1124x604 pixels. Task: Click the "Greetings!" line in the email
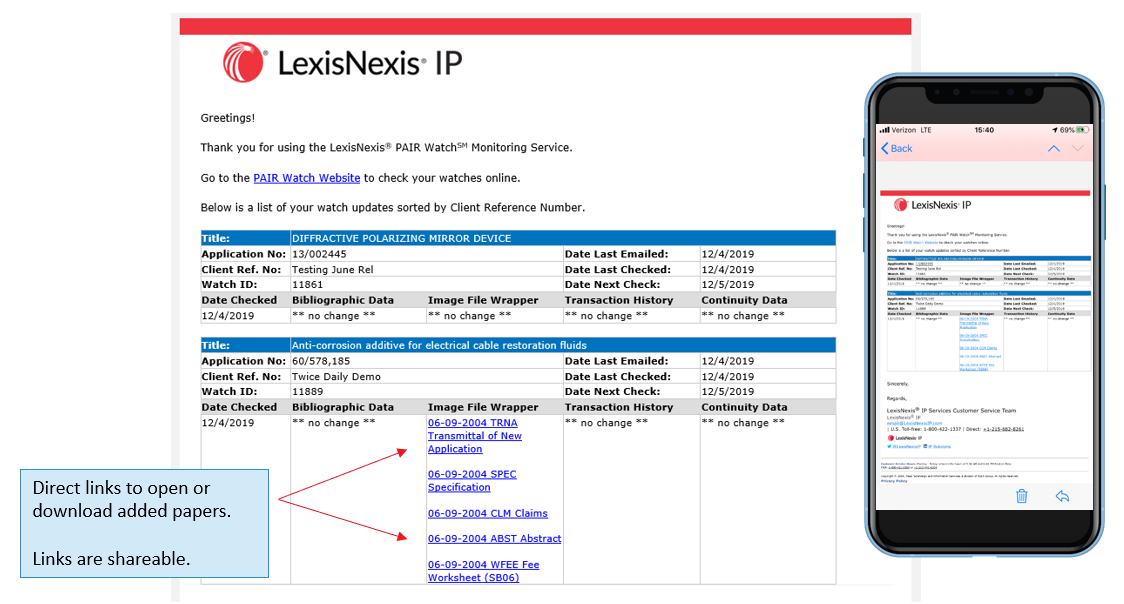tap(228, 118)
